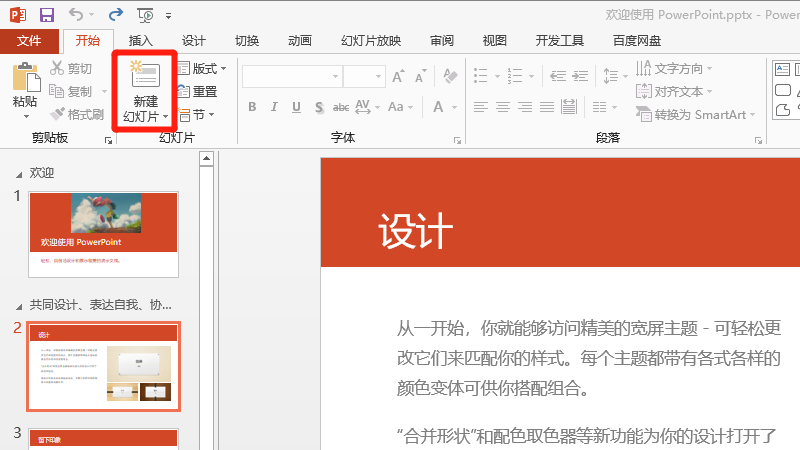800x450 pixels.
Task: Select slide 1 thumbnail 欢迎使用 PowerPoint
Action: 103,234
